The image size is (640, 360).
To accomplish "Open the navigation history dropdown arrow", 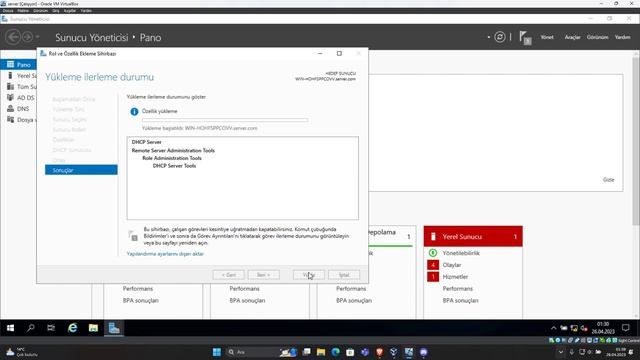I will pos(38,37).
